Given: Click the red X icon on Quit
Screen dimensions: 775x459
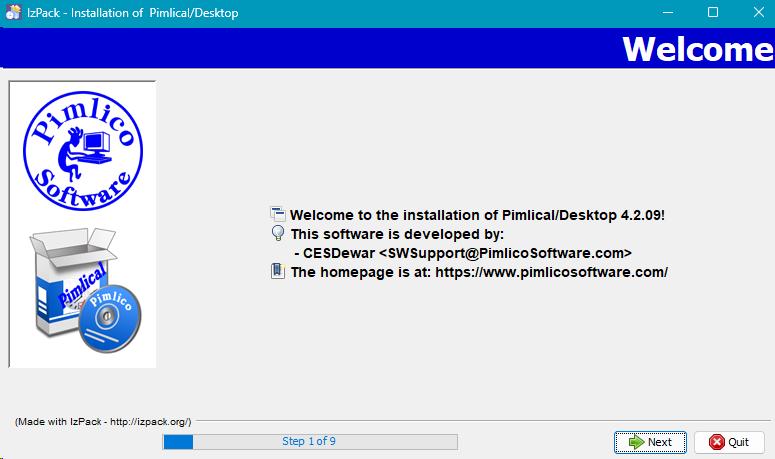Looking at the screenshot, I should coord(717,442).
